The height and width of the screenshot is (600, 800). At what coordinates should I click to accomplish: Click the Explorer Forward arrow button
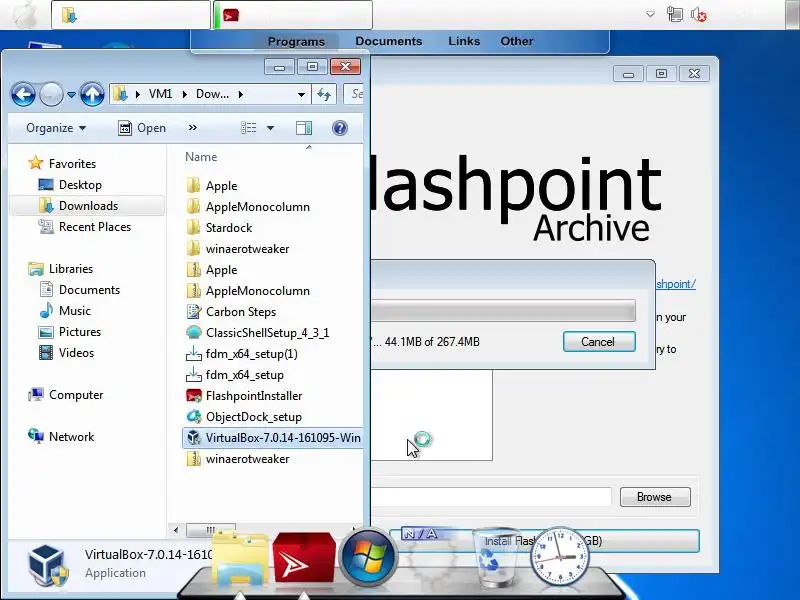(51, 94)
